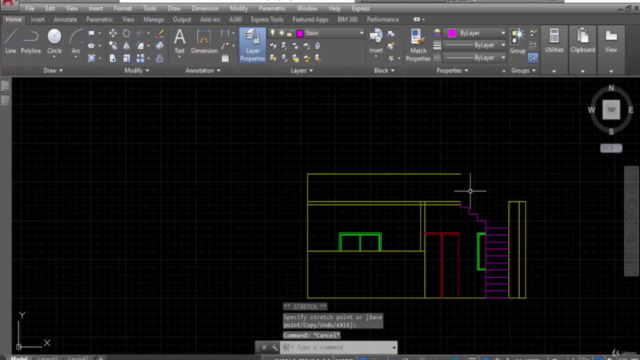Expand the Annotation panel
Image resolution: width=640 pixels, height=360 pixels.
tap(203, 71)
